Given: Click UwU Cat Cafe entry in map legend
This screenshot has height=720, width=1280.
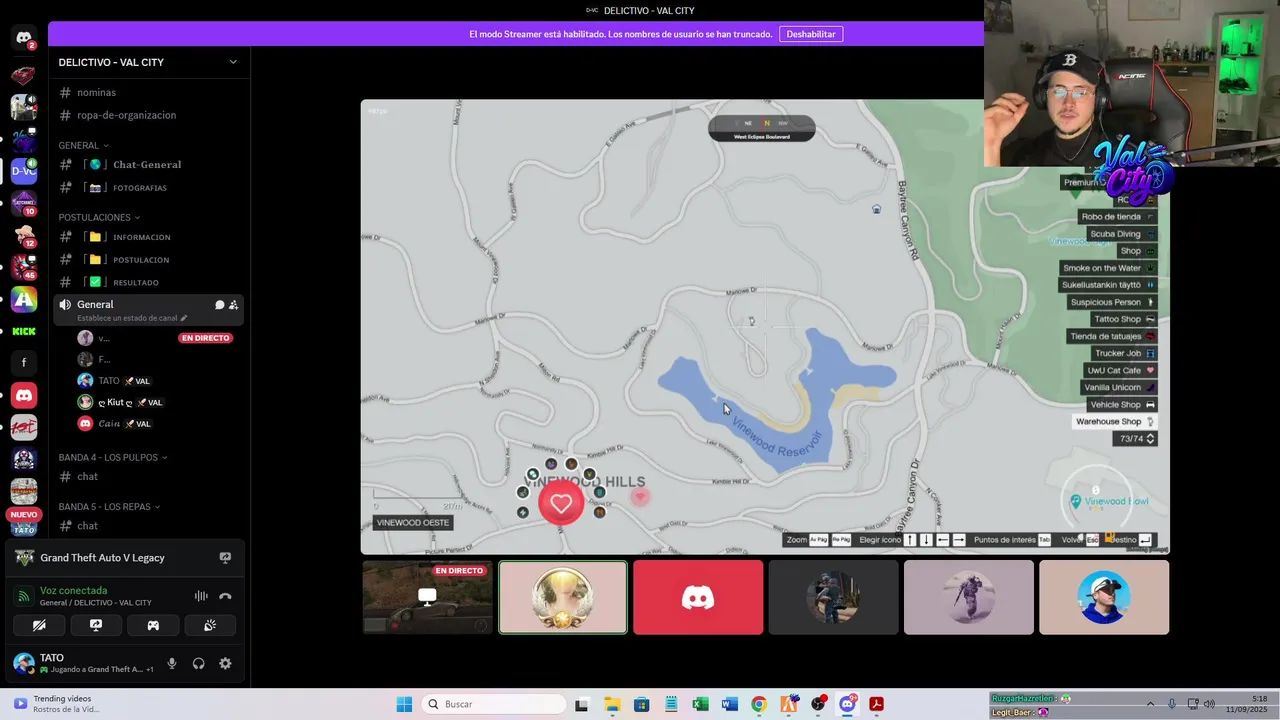Looking at the screenshot, I should [1121, 370].
